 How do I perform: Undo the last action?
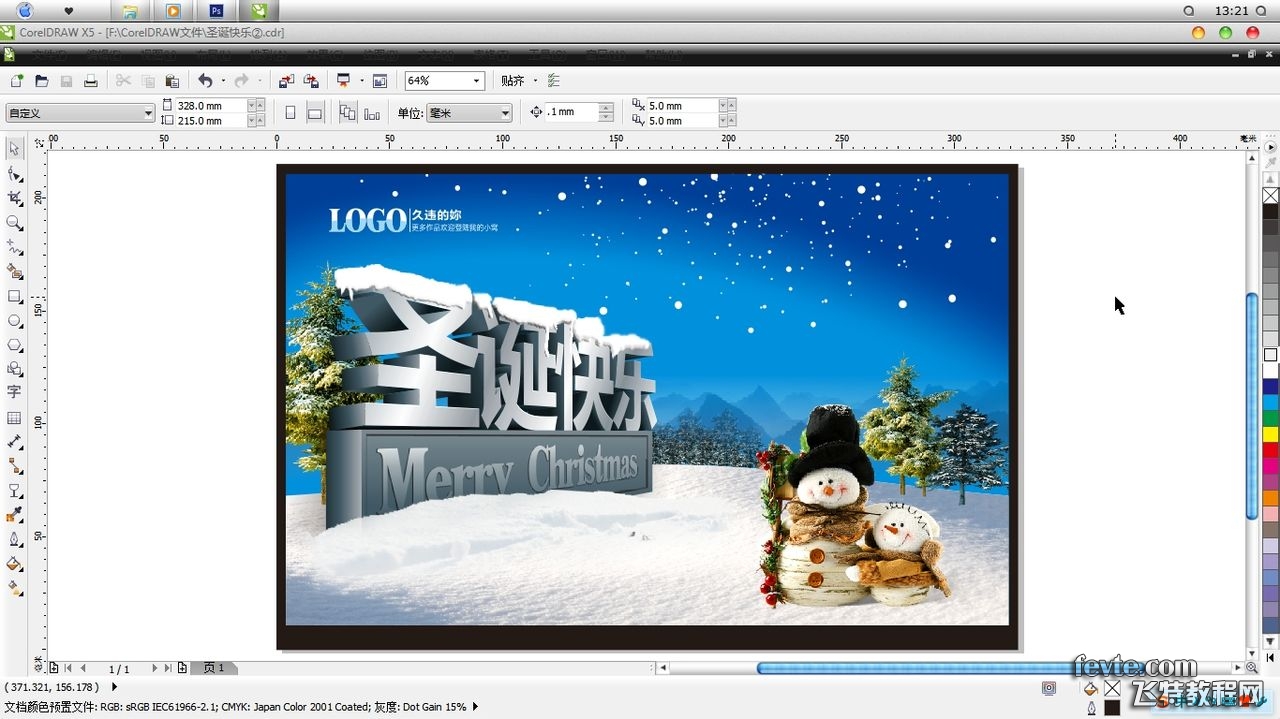click(204, 80)
